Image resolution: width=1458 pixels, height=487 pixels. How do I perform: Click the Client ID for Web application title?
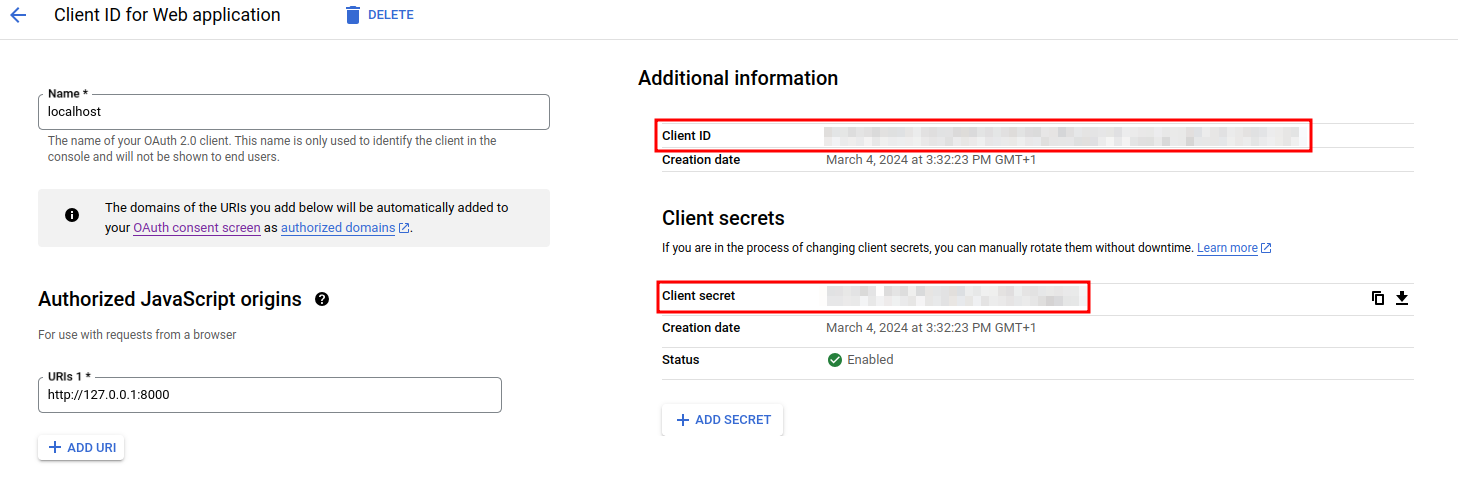click(167, 15)
